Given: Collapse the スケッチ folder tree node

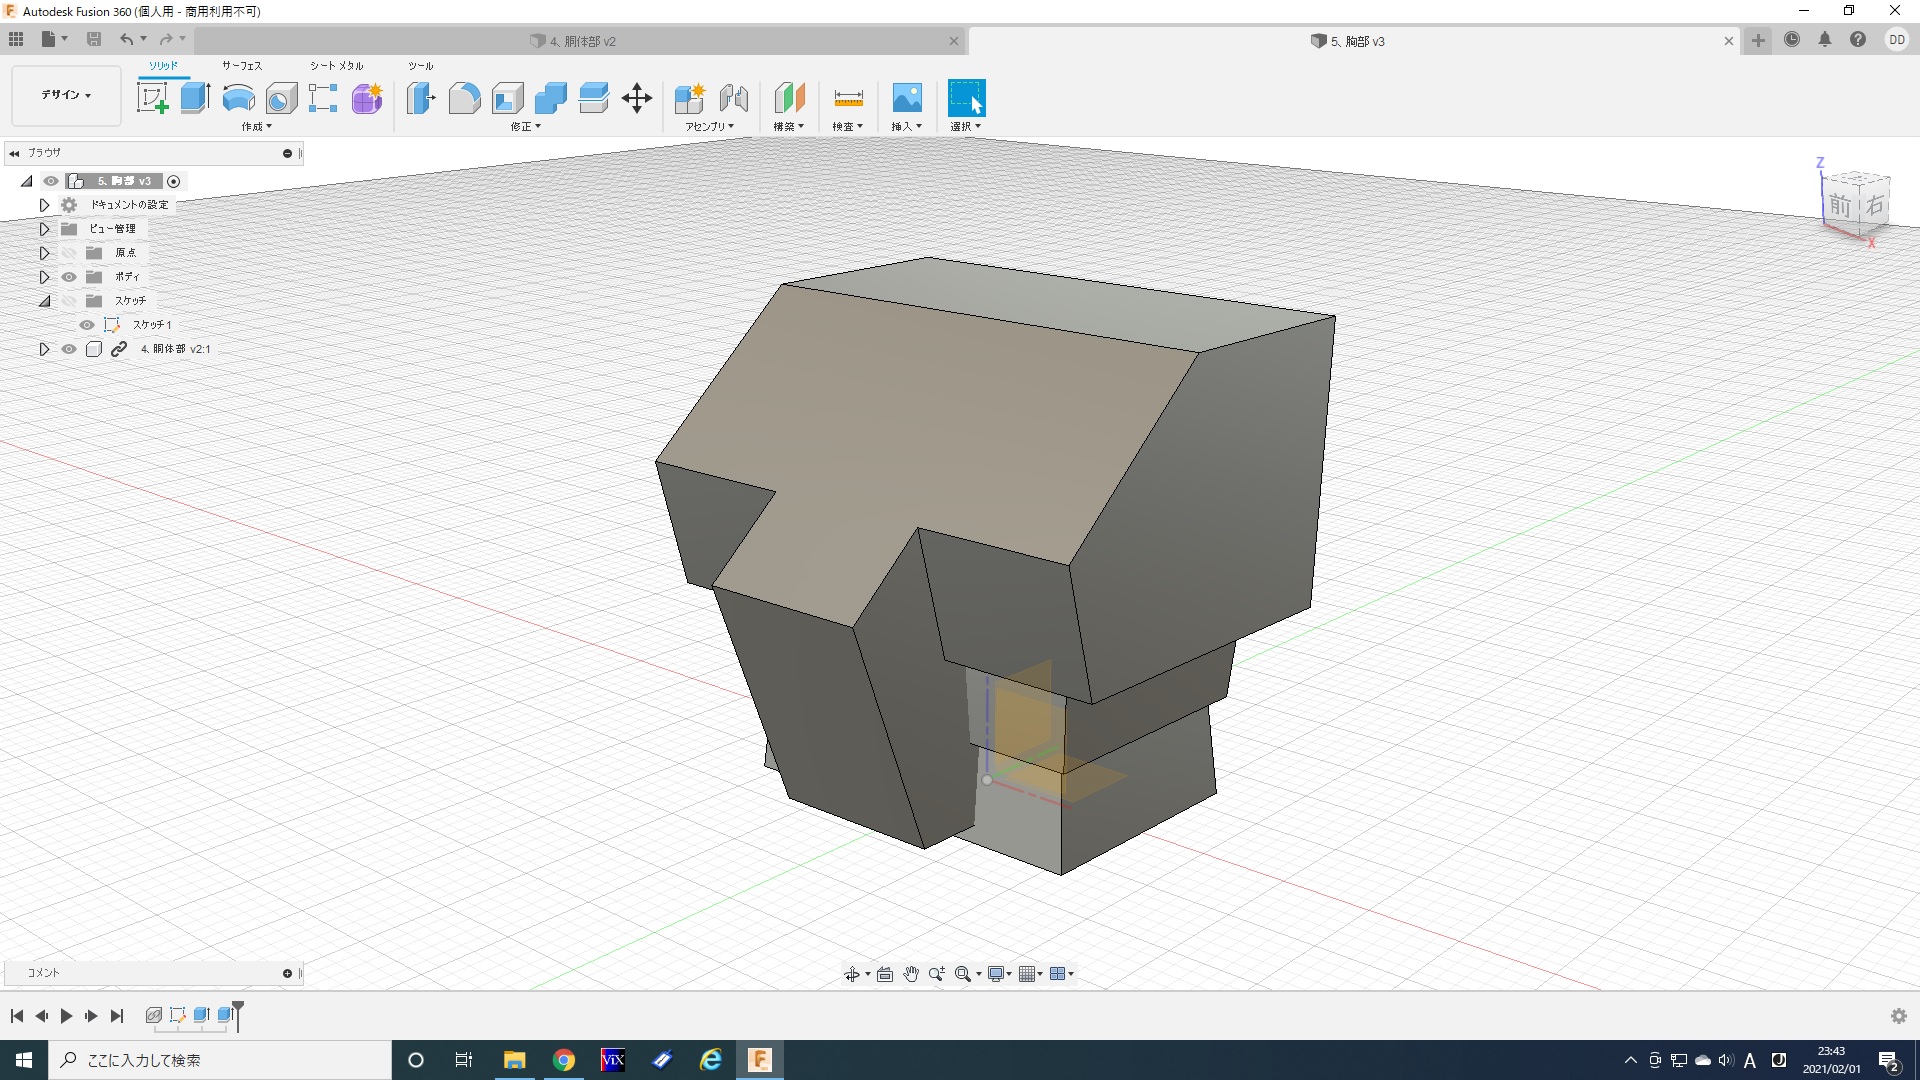Looking at the screenshot, I should (x=44, y=301).
